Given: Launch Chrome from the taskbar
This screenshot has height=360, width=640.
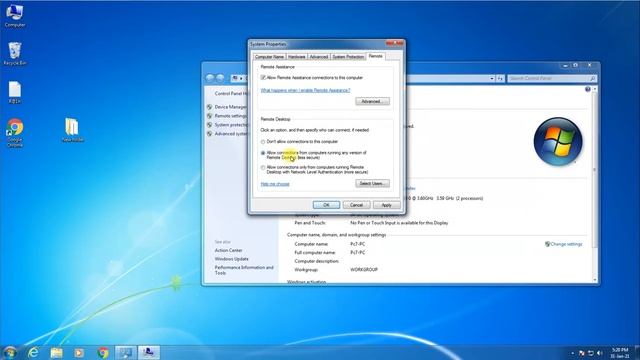Looking at the screenshot, I should click(x=102, y=353).
